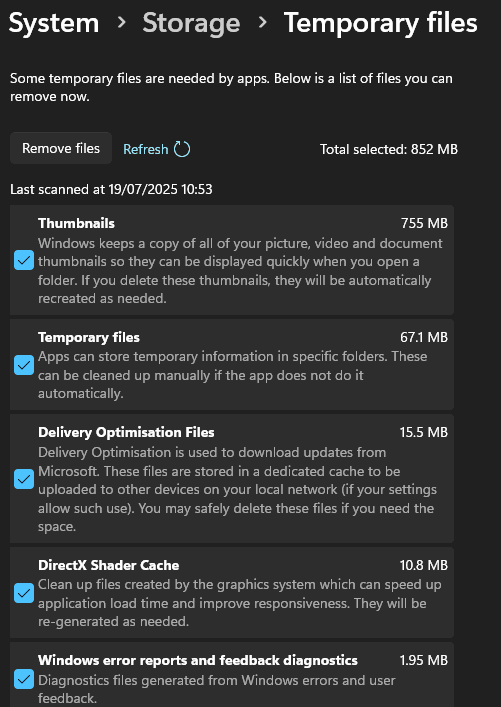Navigate to Storage in the breadcrumb
The width and height of the screenshot is (501, 707).
coord(191,23)
